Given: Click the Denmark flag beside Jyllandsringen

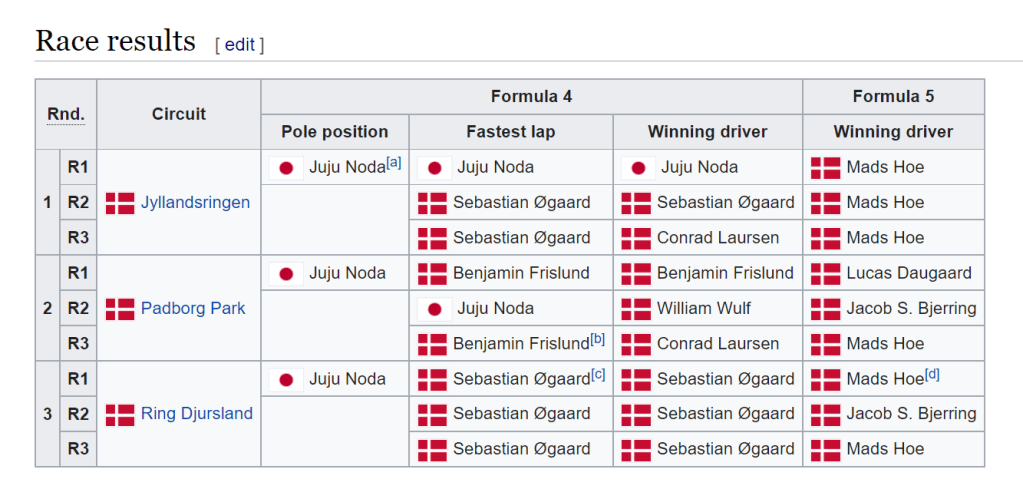Looking at the screenshot, I should [119, 203].
